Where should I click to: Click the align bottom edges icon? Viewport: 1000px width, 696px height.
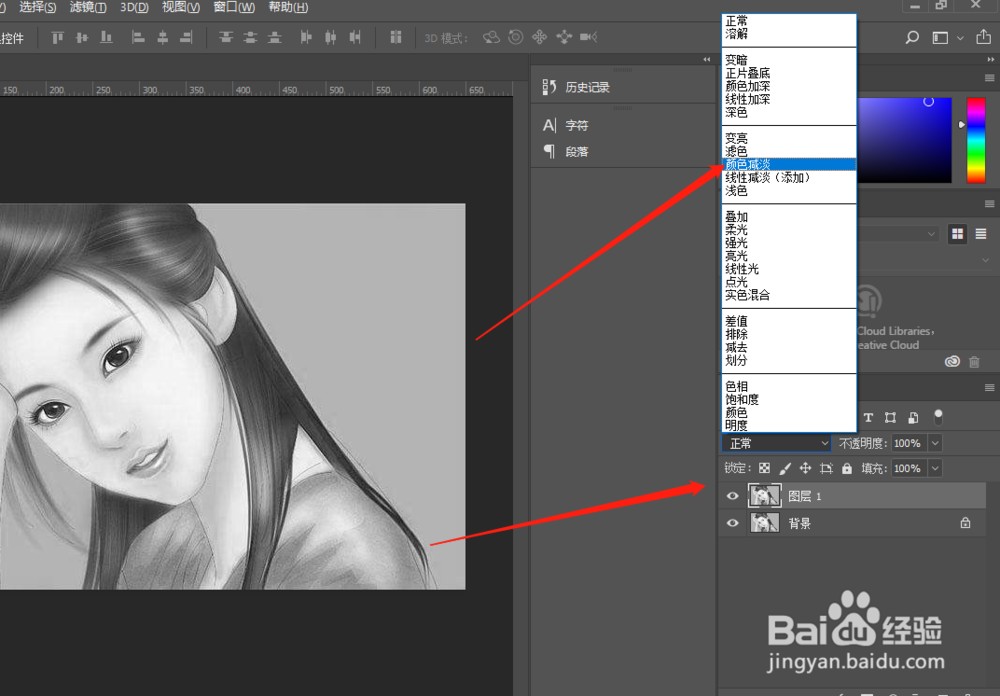tap(107, 38)
